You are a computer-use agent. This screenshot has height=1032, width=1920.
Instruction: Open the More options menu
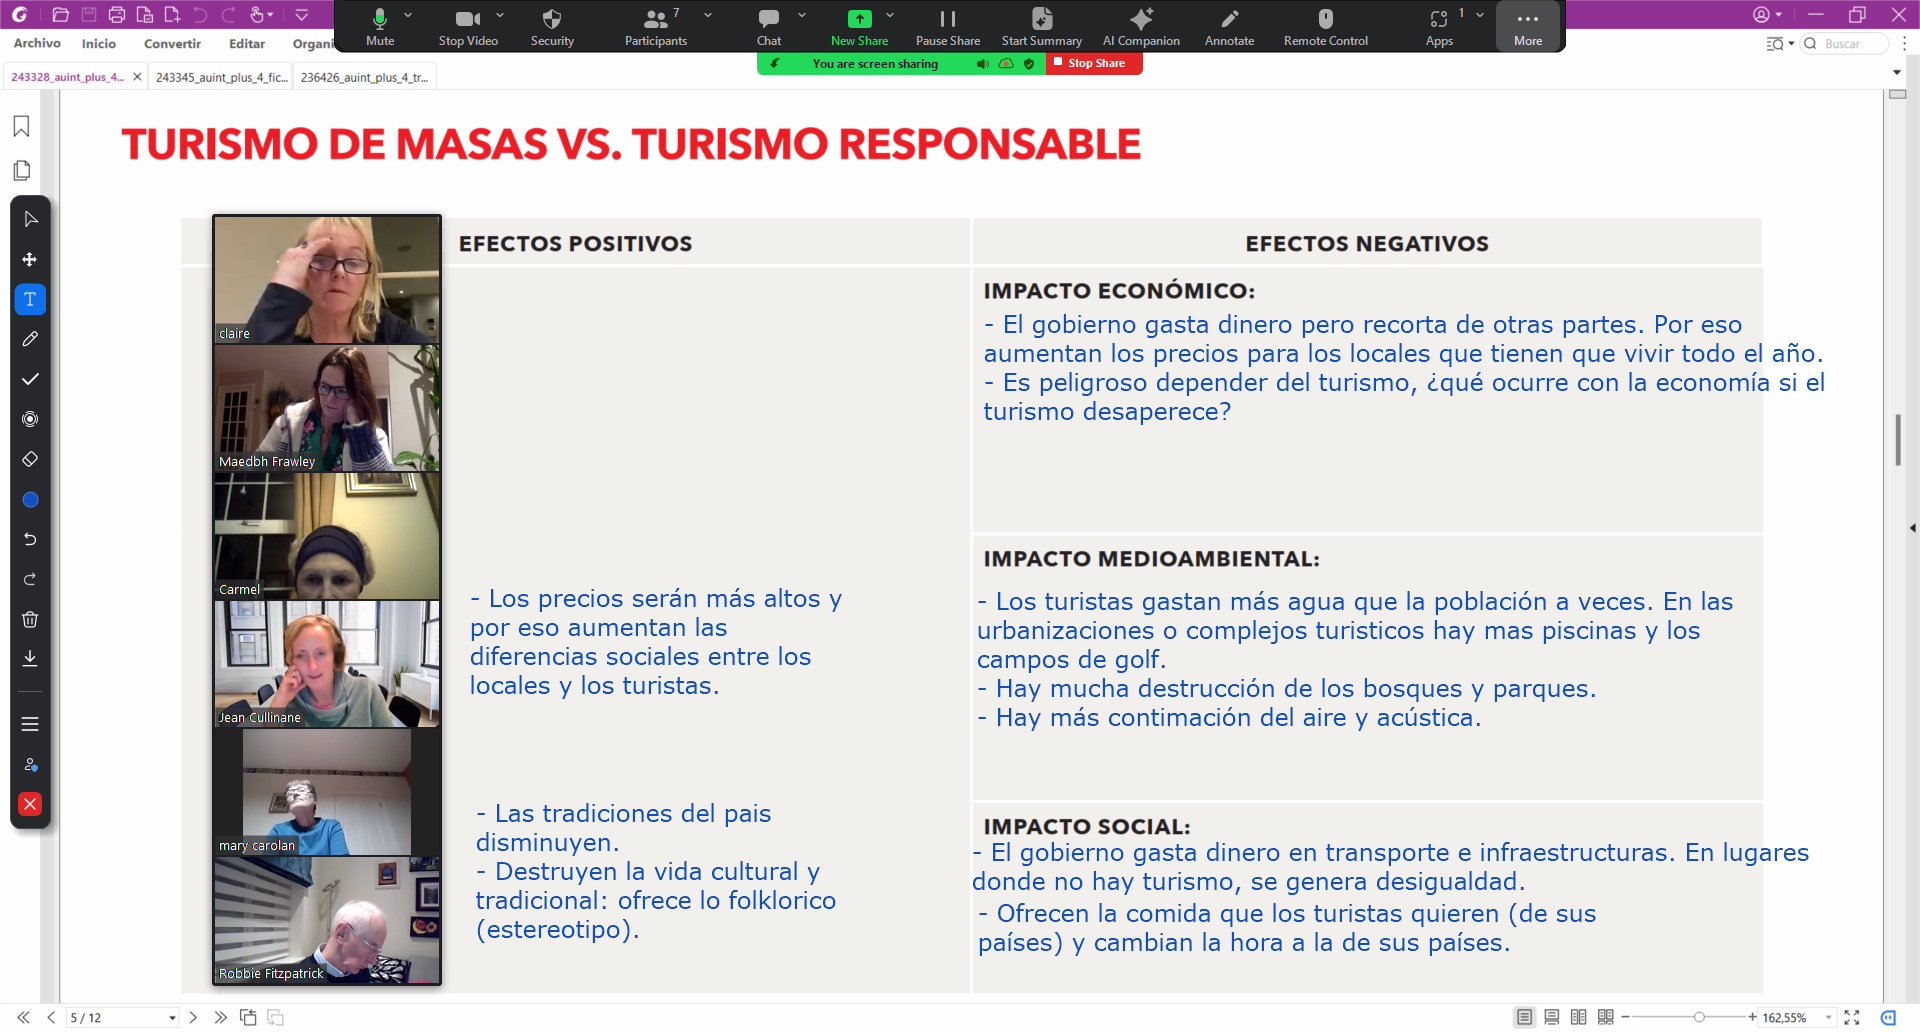(x=1528, y=27)
